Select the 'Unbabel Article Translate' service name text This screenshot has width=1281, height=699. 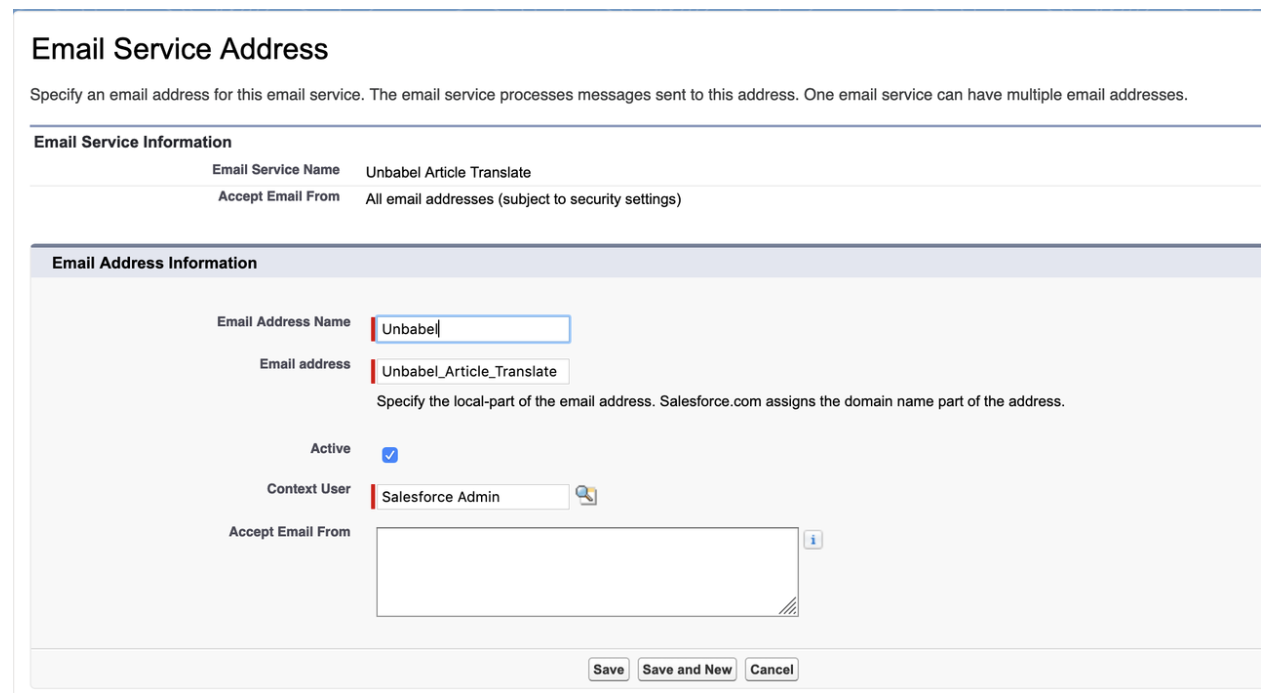coord(448,172)
